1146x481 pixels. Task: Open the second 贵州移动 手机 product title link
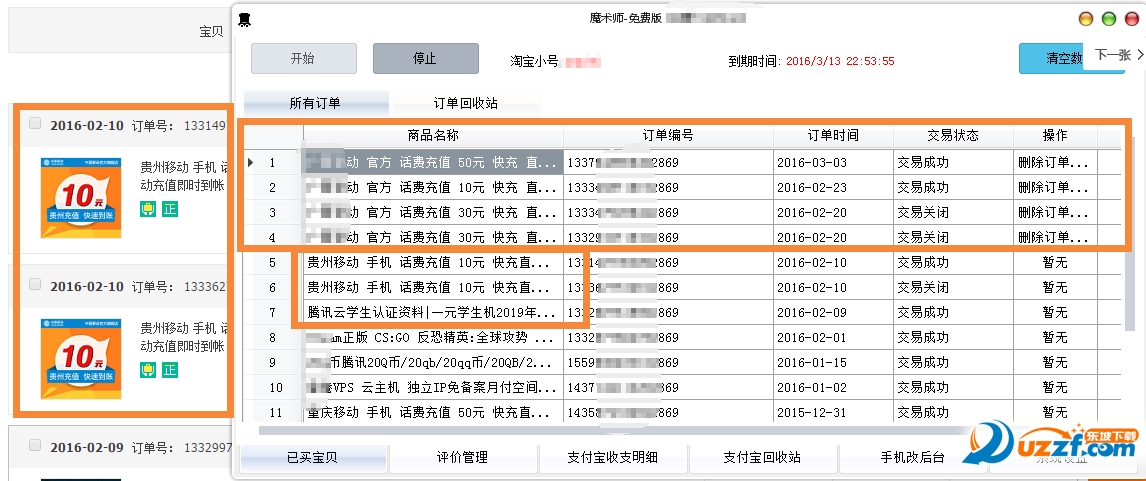(185, 337)
